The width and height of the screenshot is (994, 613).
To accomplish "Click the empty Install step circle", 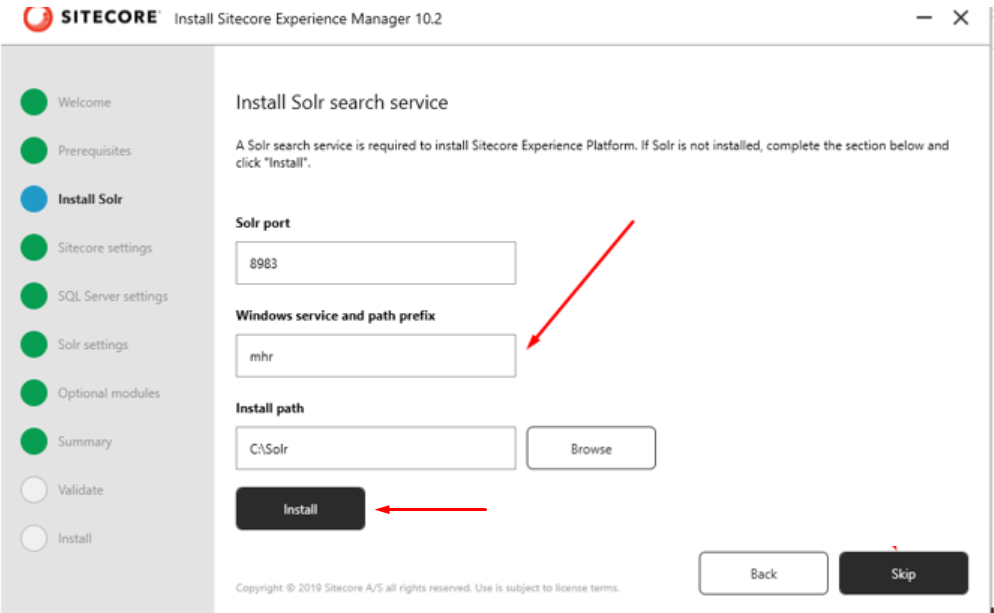I will pos(34,538).
